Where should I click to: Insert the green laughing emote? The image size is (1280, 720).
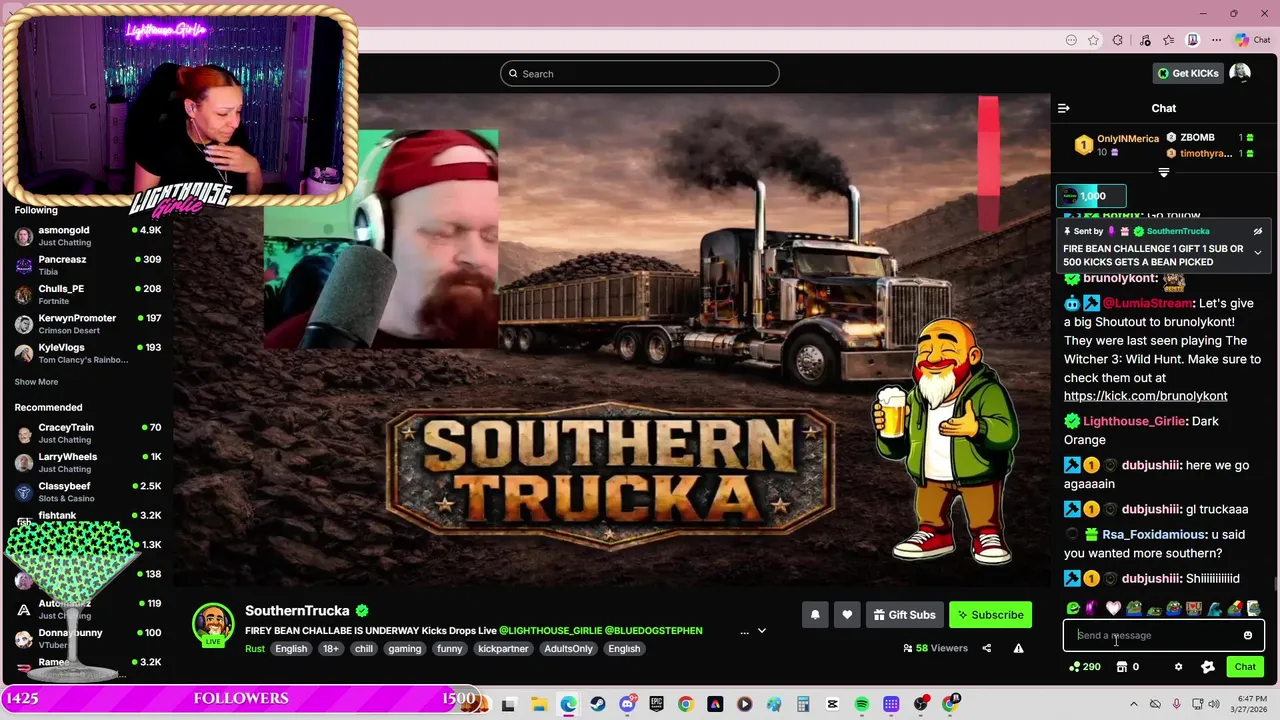point(1073,608)
